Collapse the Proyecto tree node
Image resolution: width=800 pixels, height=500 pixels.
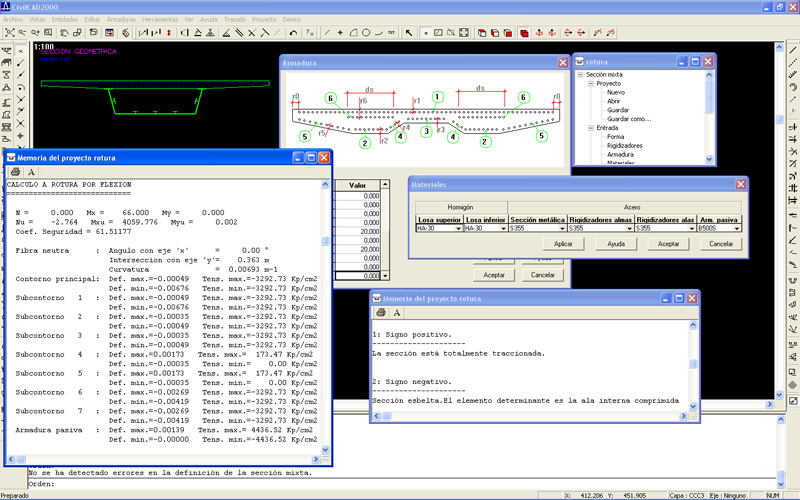pos(590,84)
